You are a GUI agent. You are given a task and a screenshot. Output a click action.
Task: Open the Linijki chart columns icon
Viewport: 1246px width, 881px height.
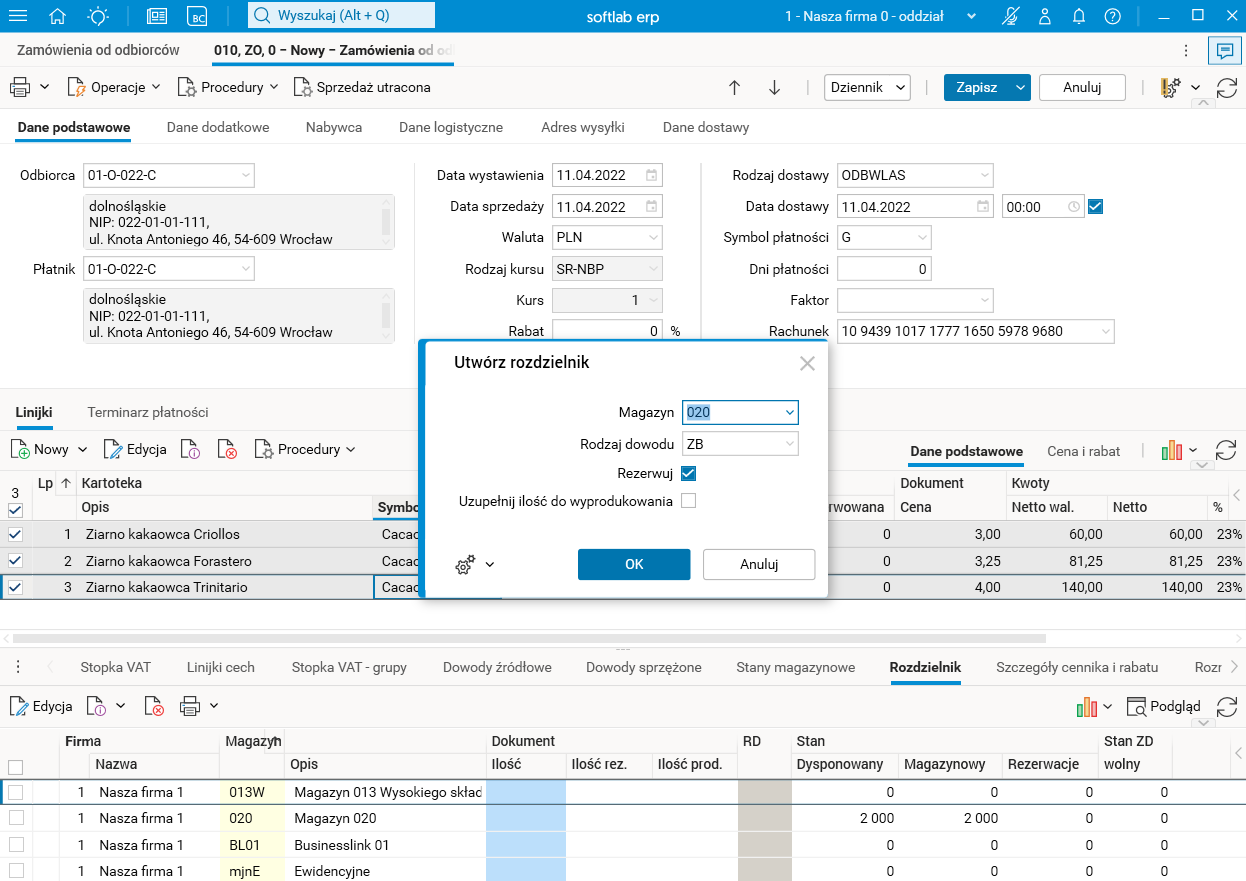point(1172,451)
